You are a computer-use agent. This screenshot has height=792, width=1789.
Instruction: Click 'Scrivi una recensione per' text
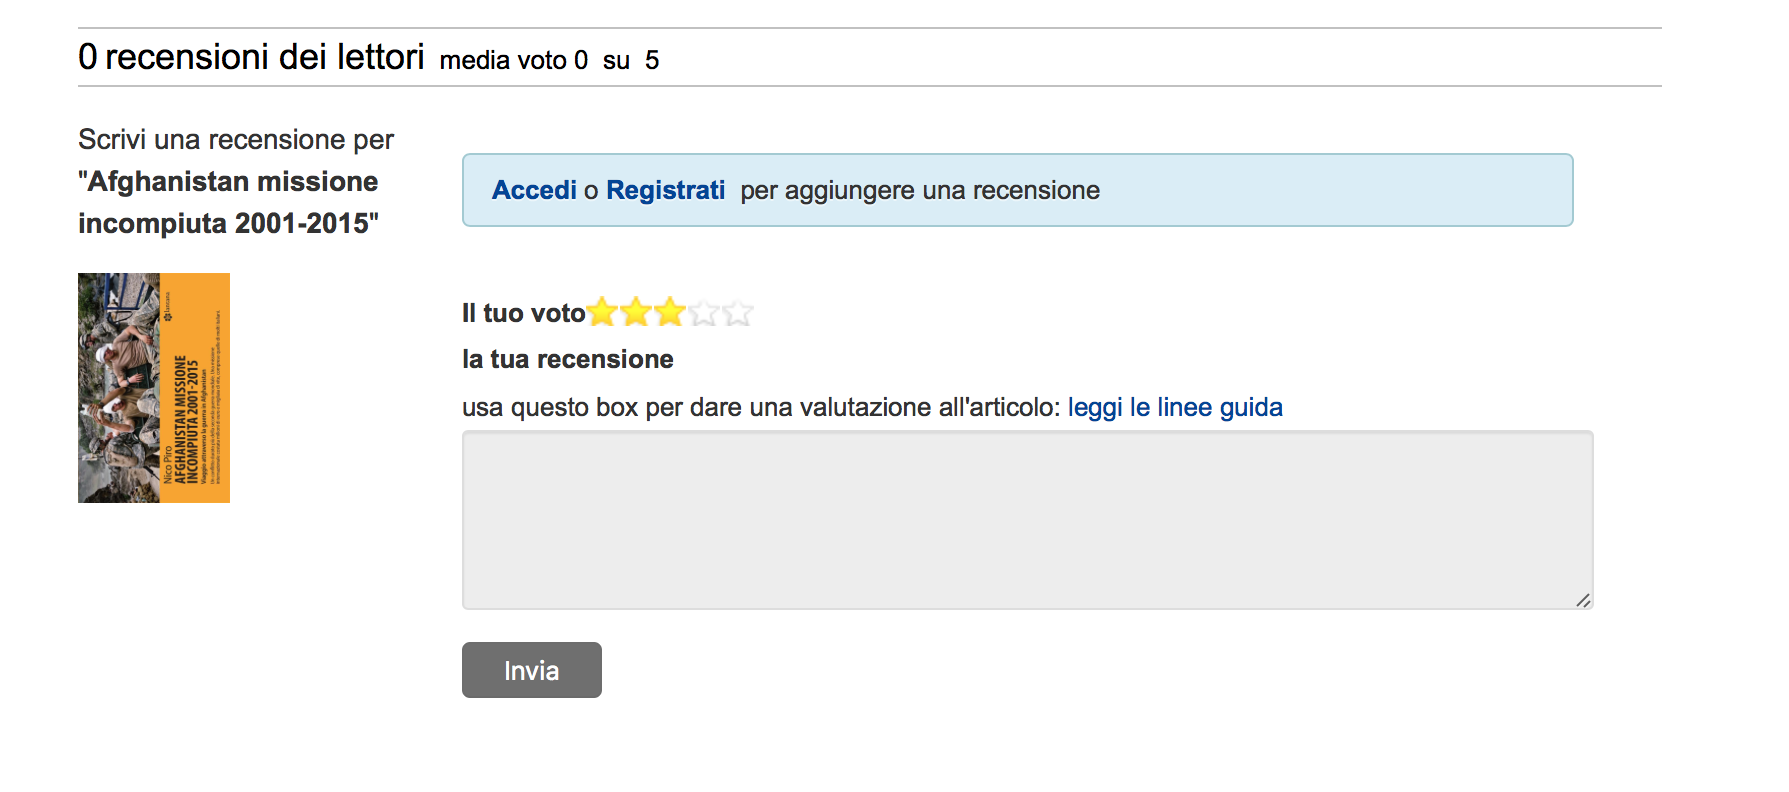tap(236, 139)
